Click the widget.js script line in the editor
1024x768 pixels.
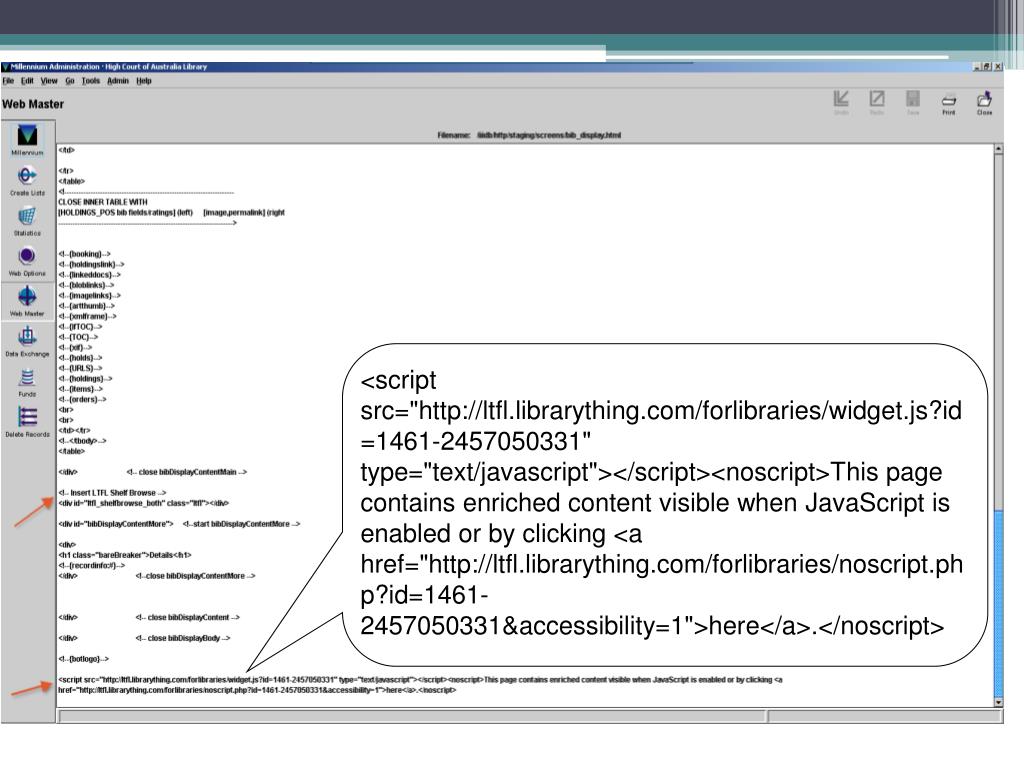420,680
